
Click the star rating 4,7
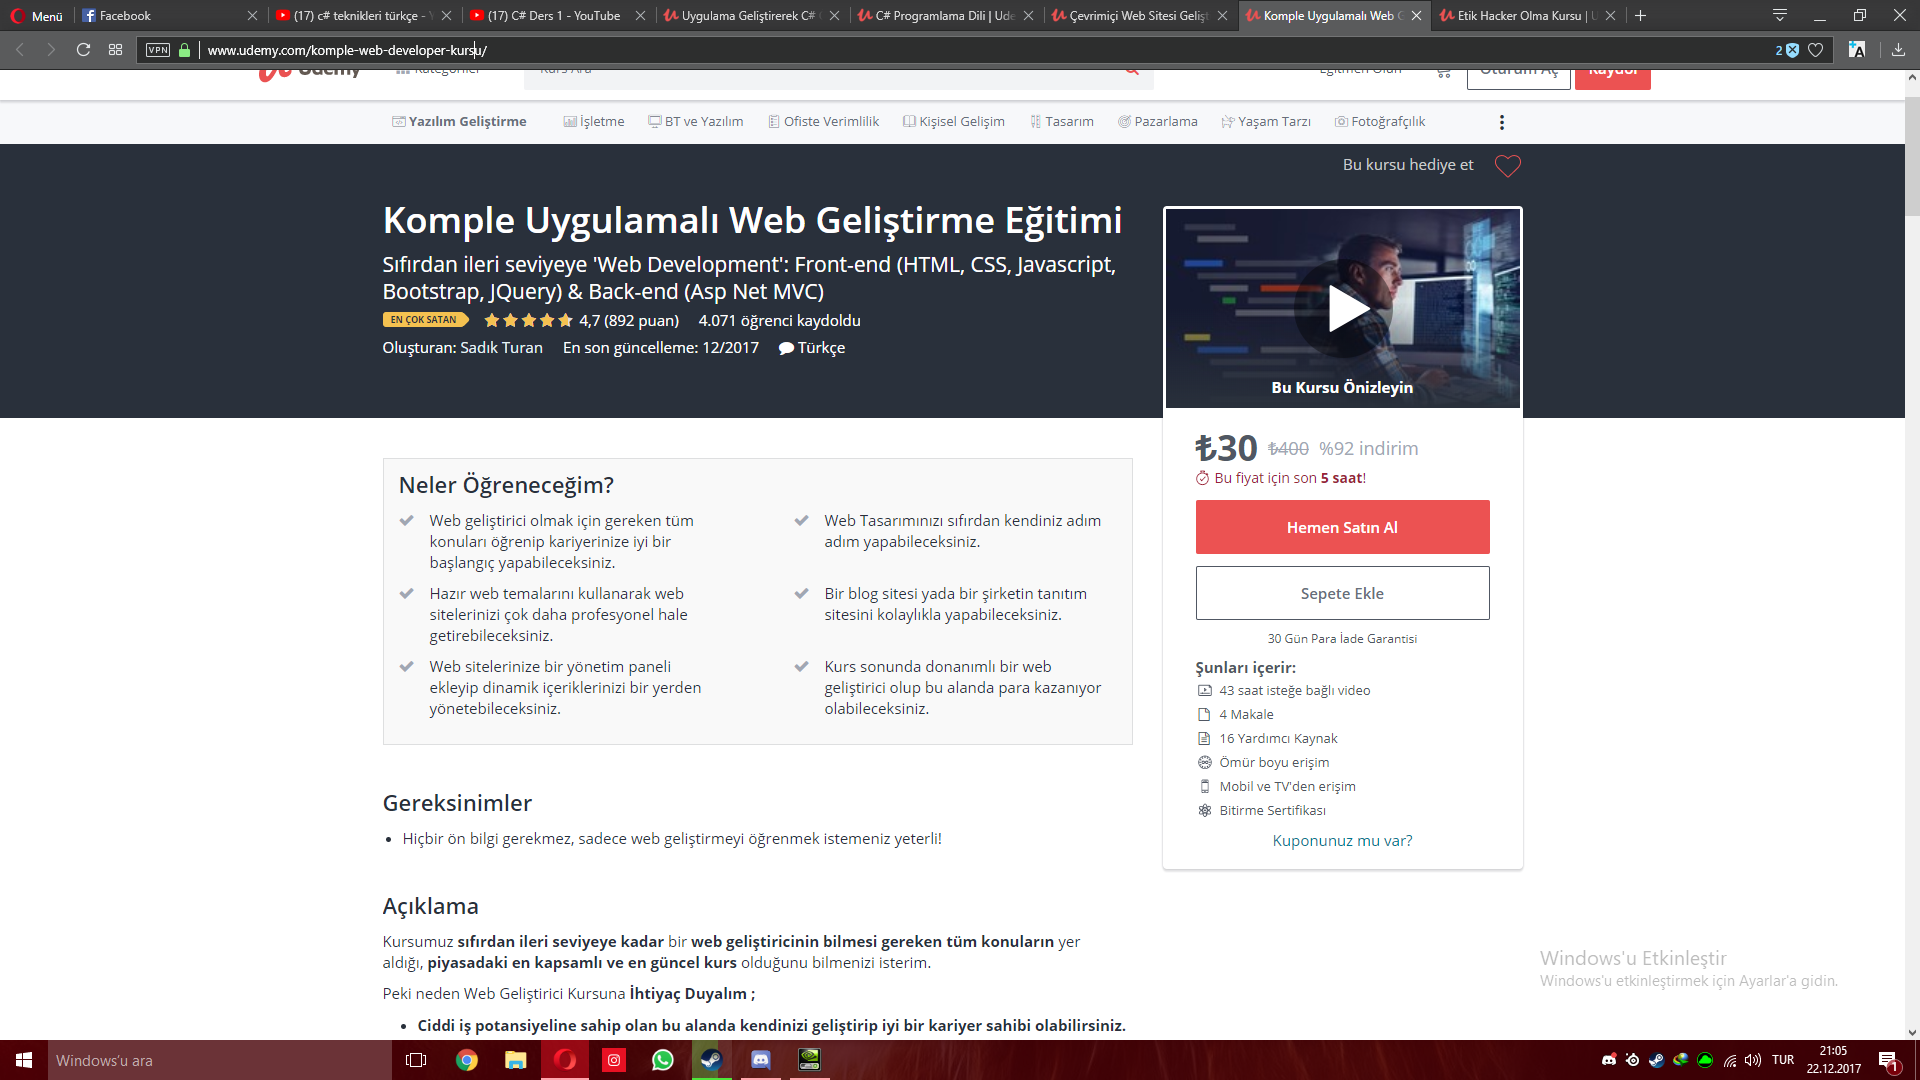click(x=582, y=321)
